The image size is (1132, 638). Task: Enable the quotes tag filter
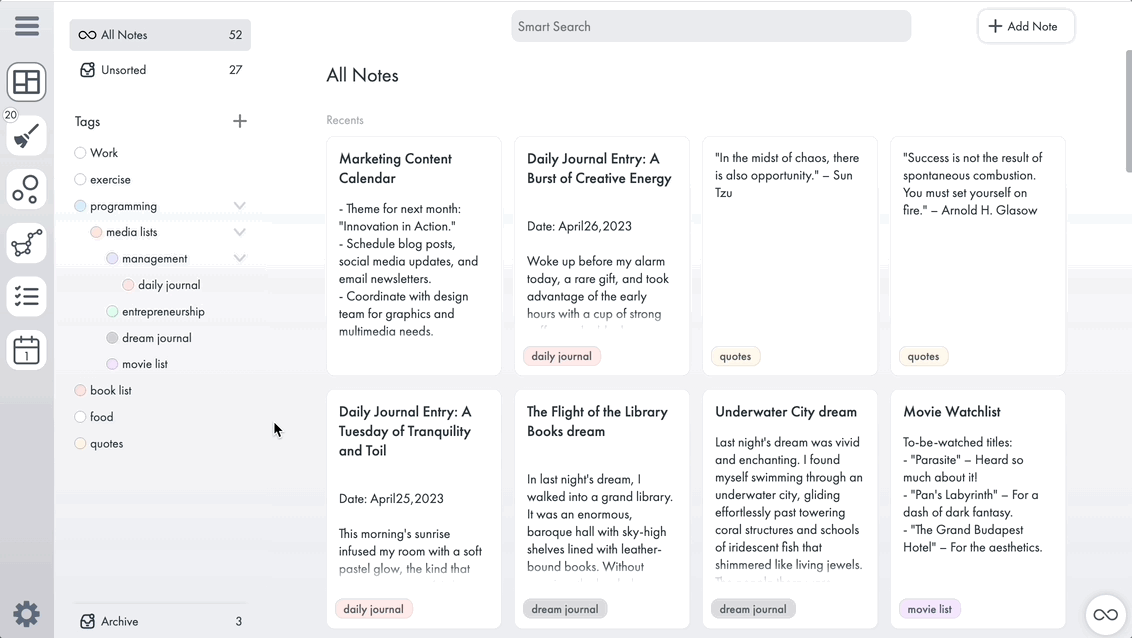79,443
